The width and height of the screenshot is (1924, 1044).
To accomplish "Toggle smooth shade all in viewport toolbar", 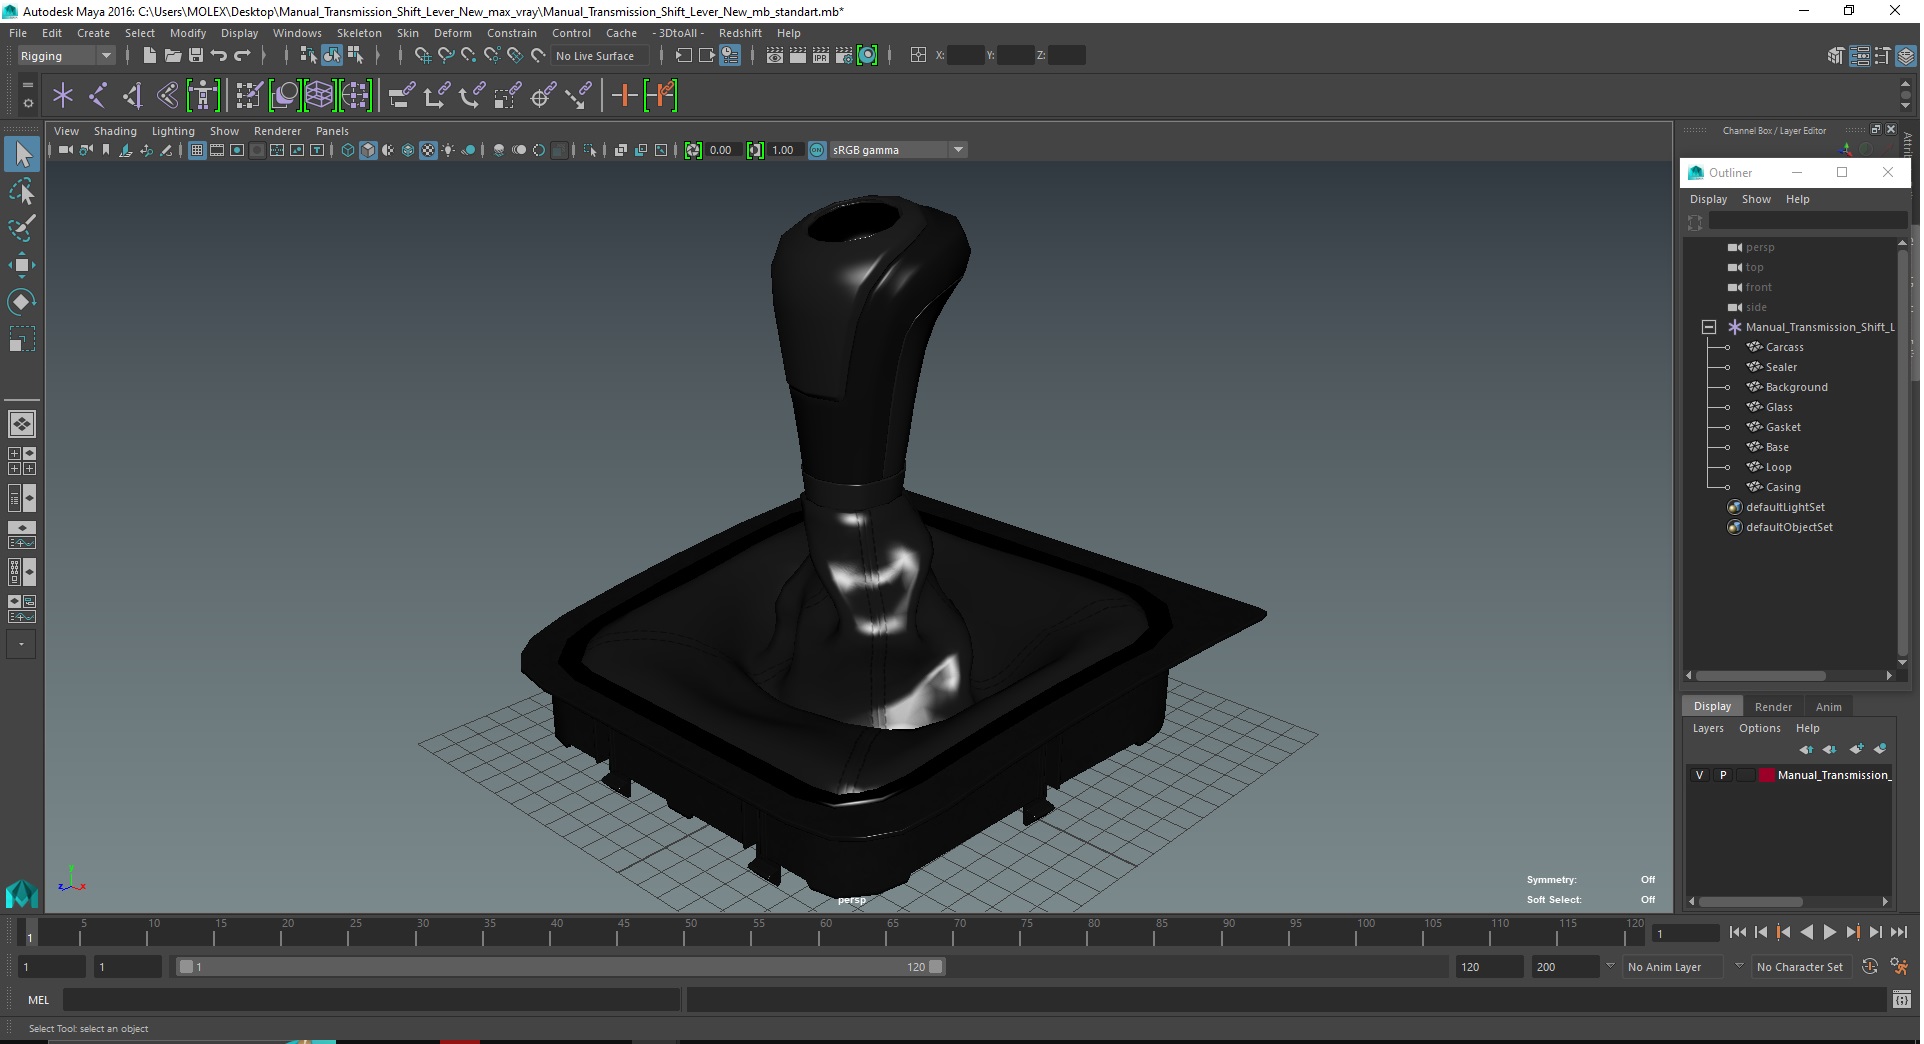I will pyautogui.click(x=368, y=150).
